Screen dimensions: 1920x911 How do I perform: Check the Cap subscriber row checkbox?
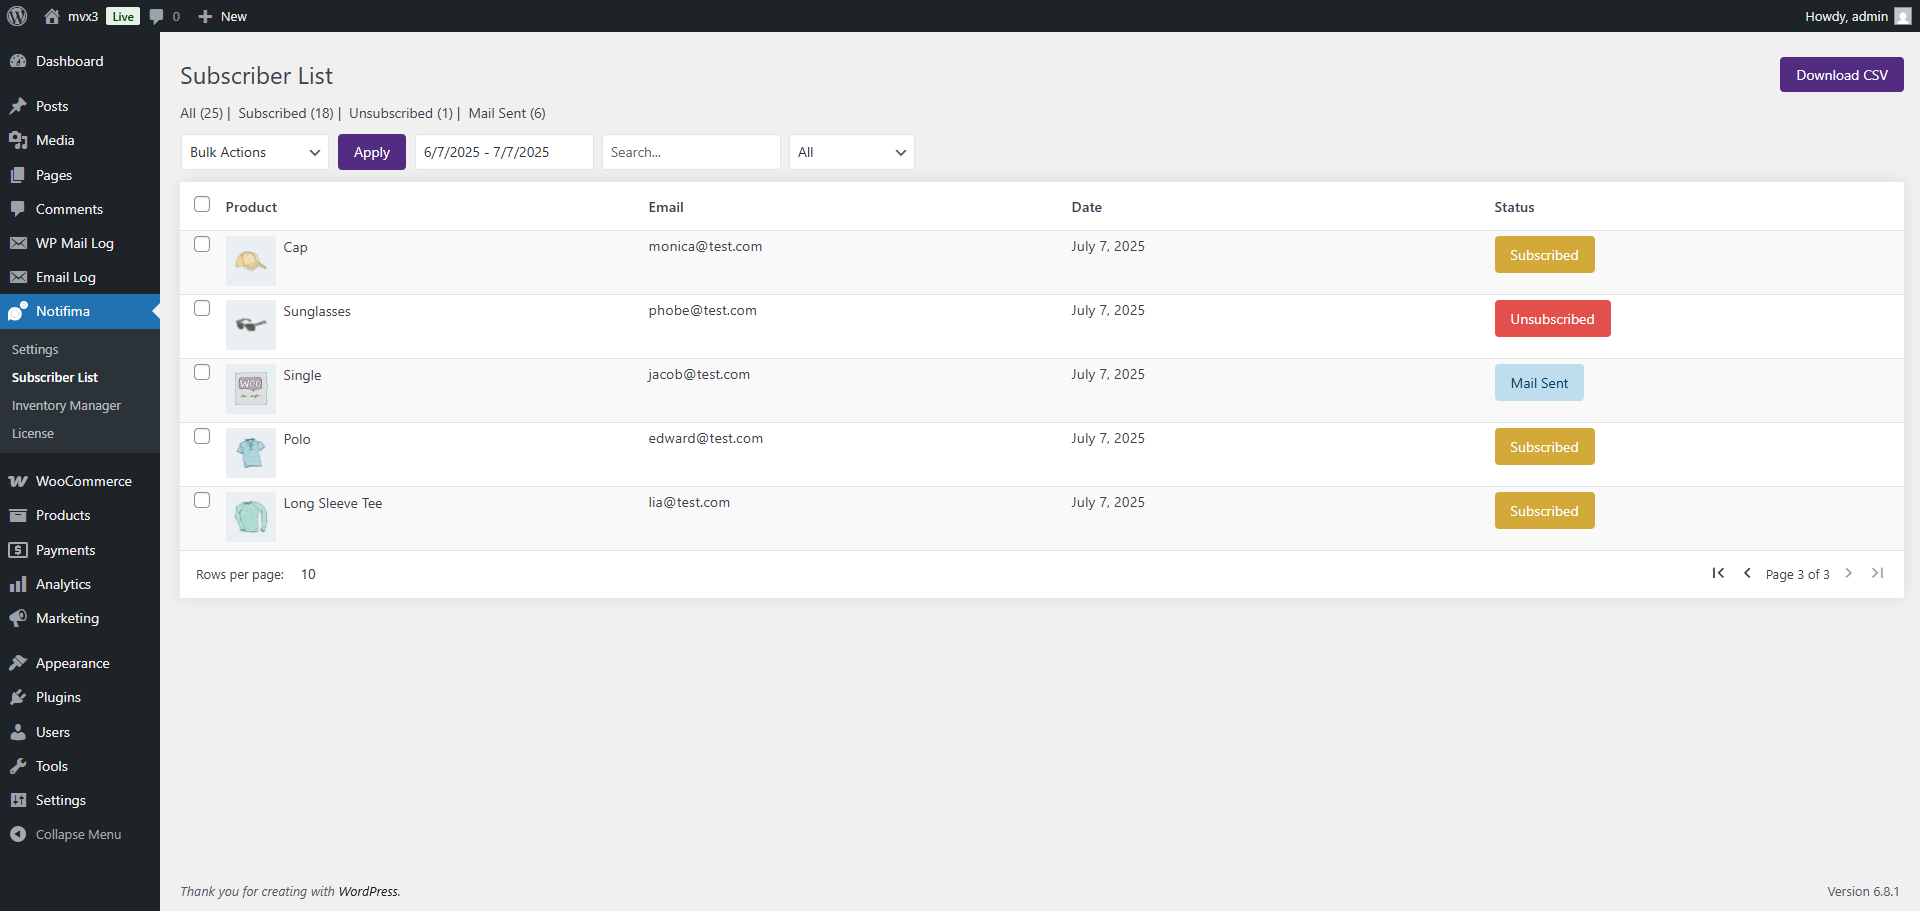pos(202,244)
